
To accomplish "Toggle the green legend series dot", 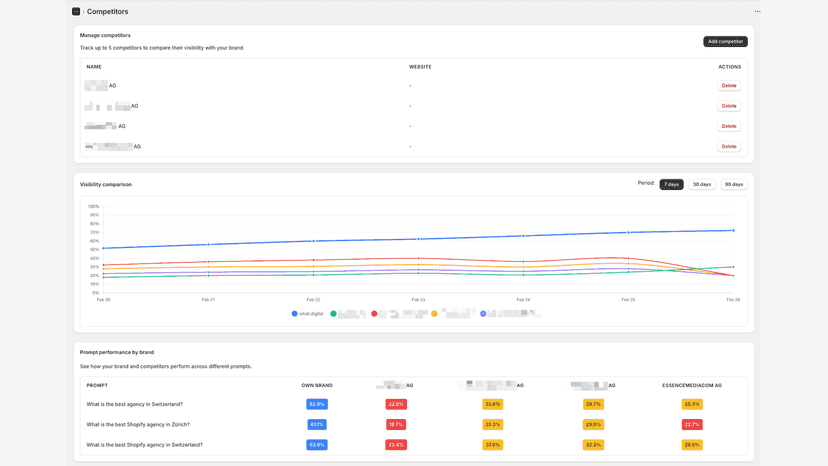I will 333,314.
